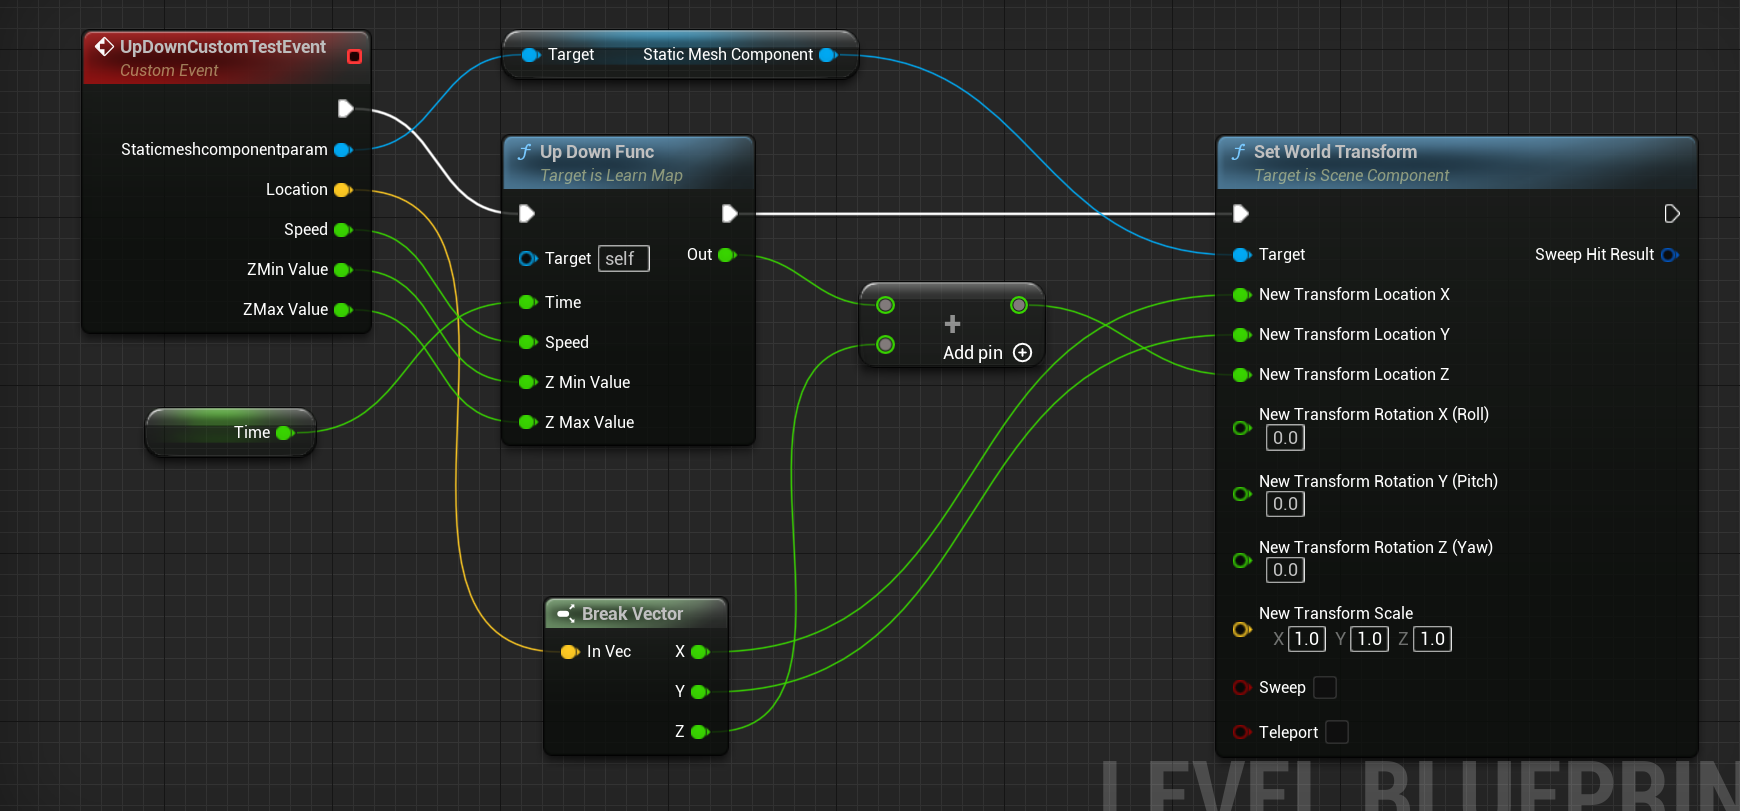Click the Add pin label
The width and height of the screenshot is (1740, 811).
[x=972, y=353]
